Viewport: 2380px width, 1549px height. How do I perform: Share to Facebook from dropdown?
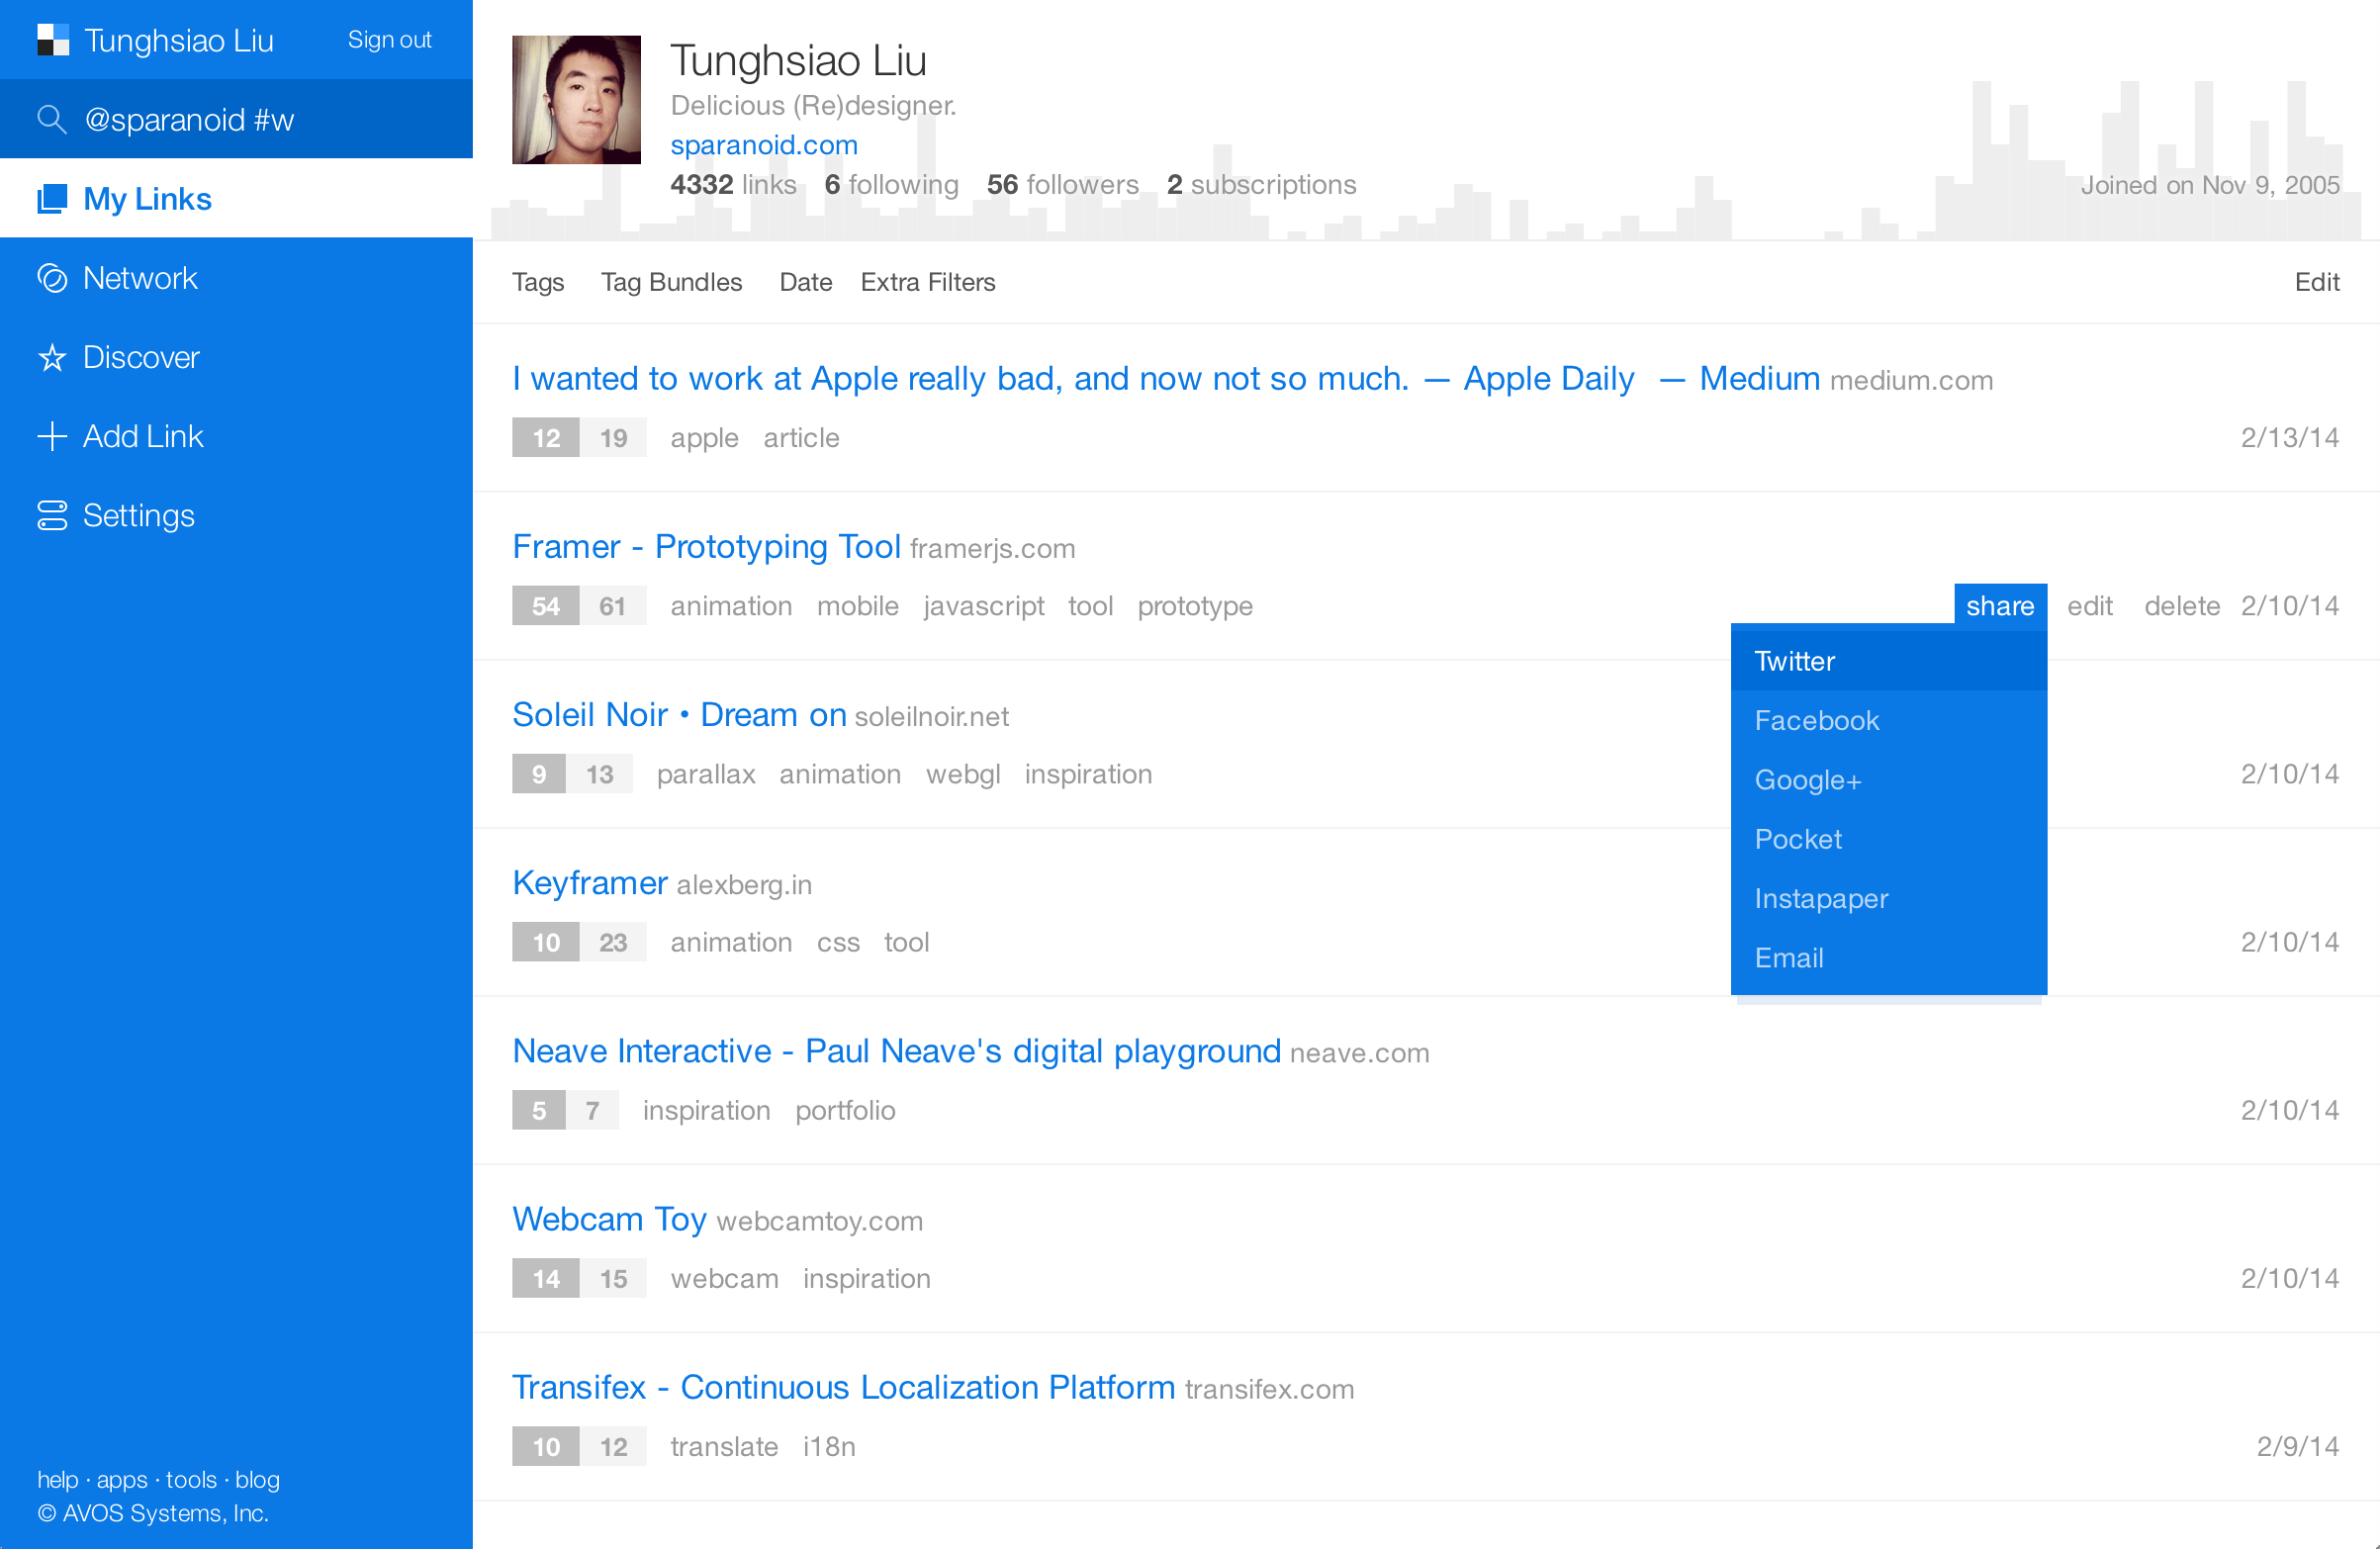pos(1888,720)
